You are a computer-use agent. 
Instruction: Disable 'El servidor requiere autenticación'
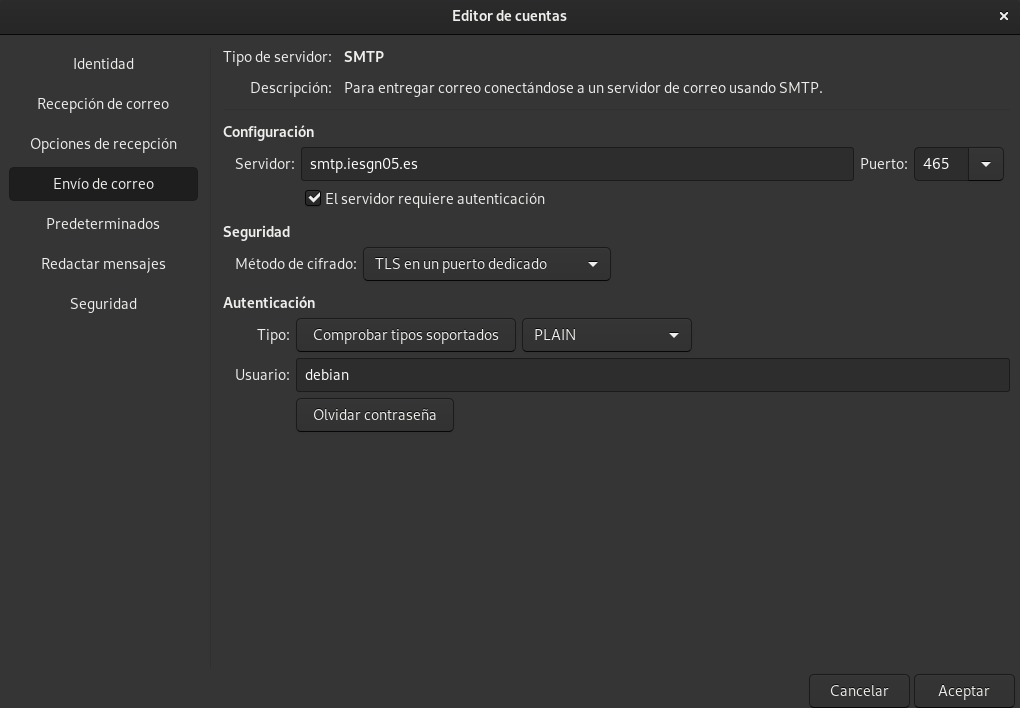[314, 198]
